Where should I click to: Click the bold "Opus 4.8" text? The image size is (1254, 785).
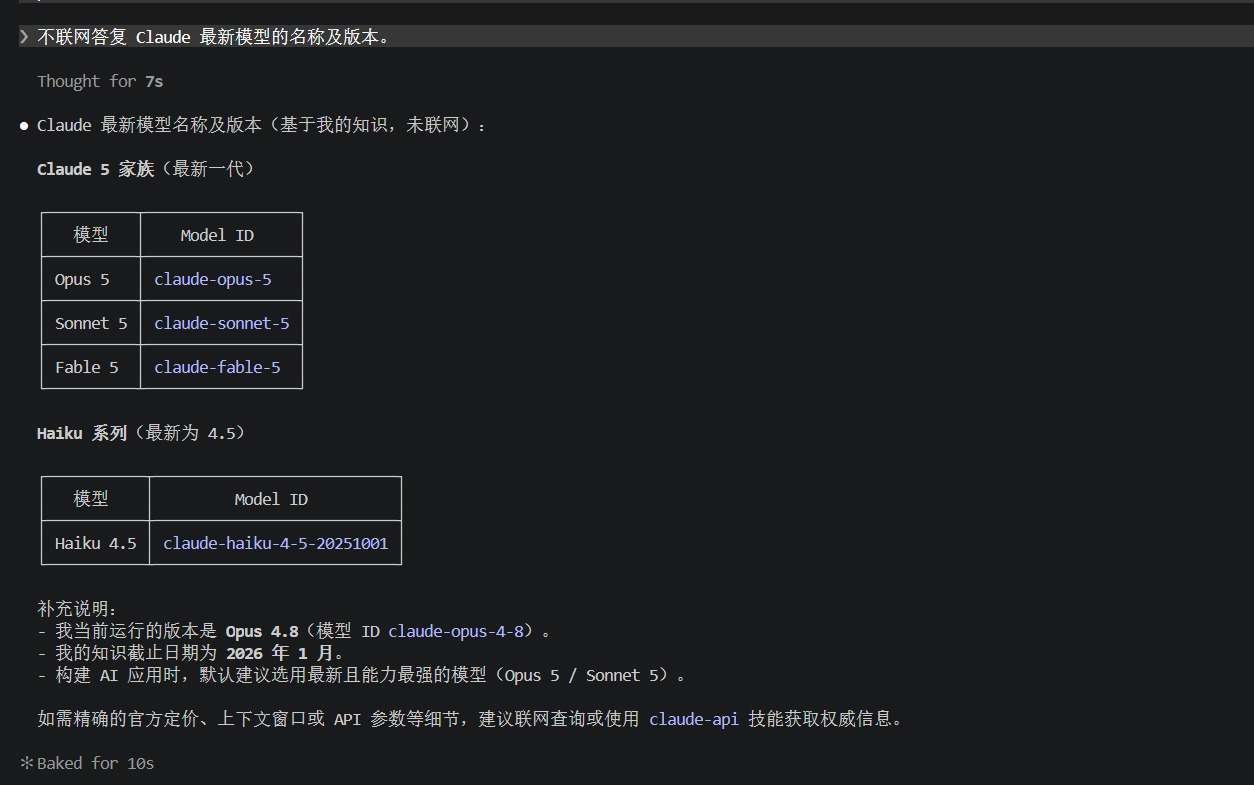coord(262,631)
